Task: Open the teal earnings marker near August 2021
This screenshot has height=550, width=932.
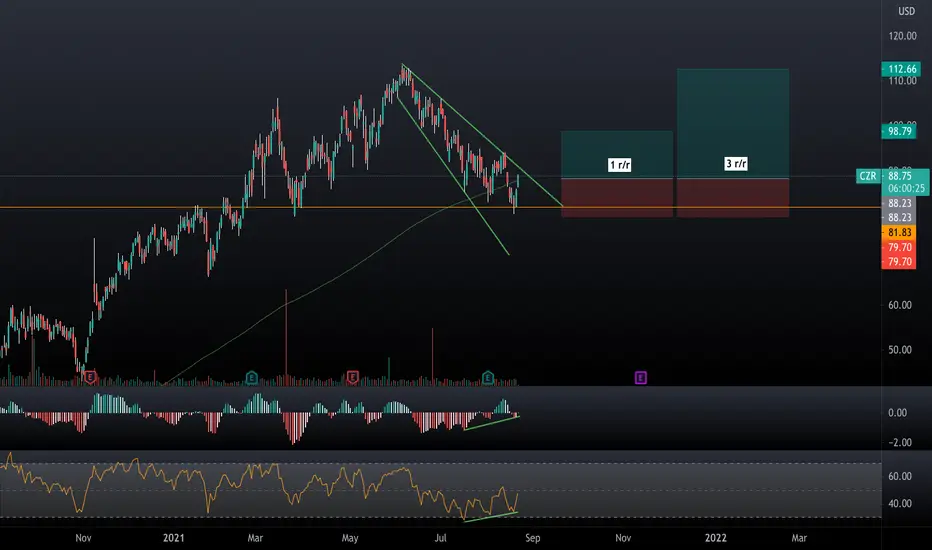Action: pyautogui.click(x=488, y=377)
